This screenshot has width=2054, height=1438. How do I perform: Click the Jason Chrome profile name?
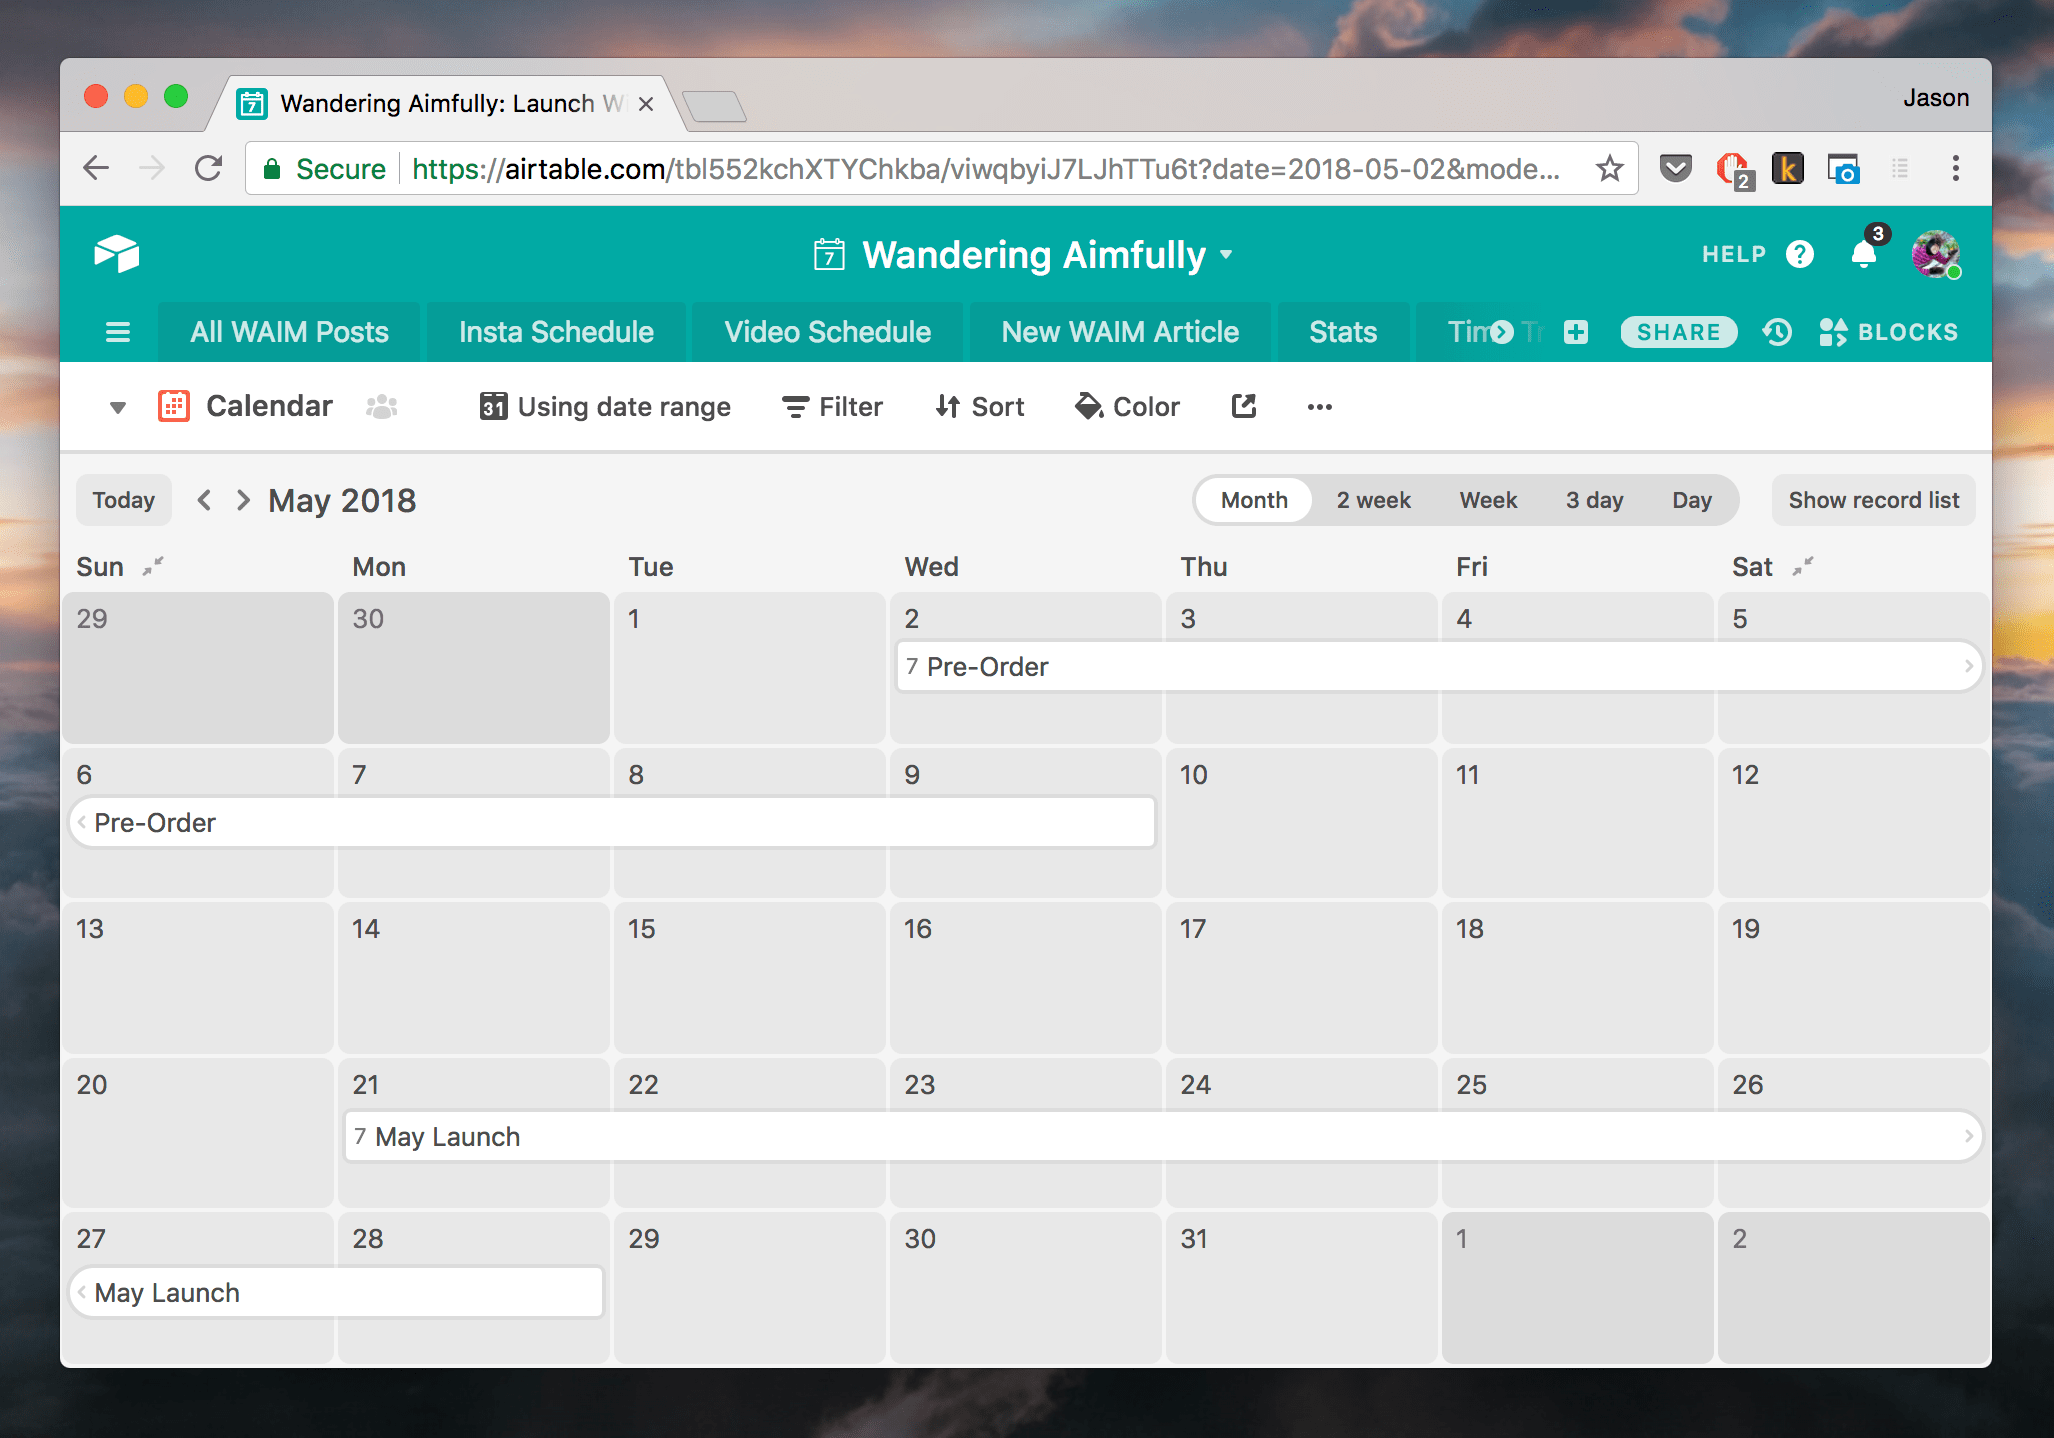pos(1936,98)
